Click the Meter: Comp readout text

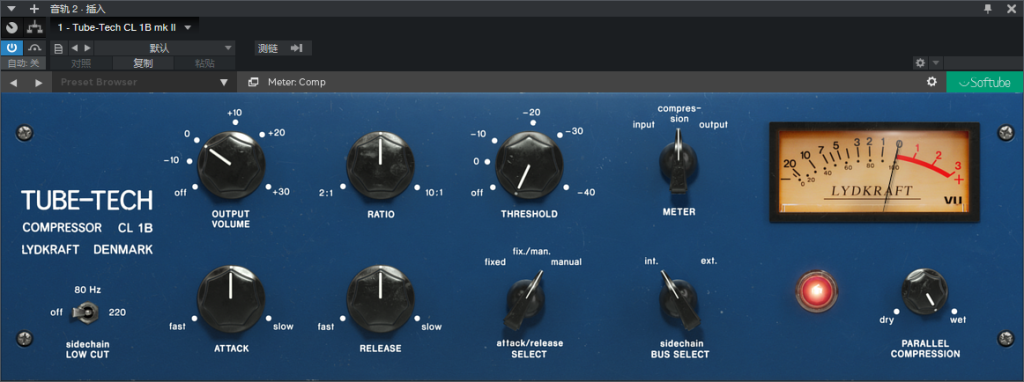tap(296, 82)
